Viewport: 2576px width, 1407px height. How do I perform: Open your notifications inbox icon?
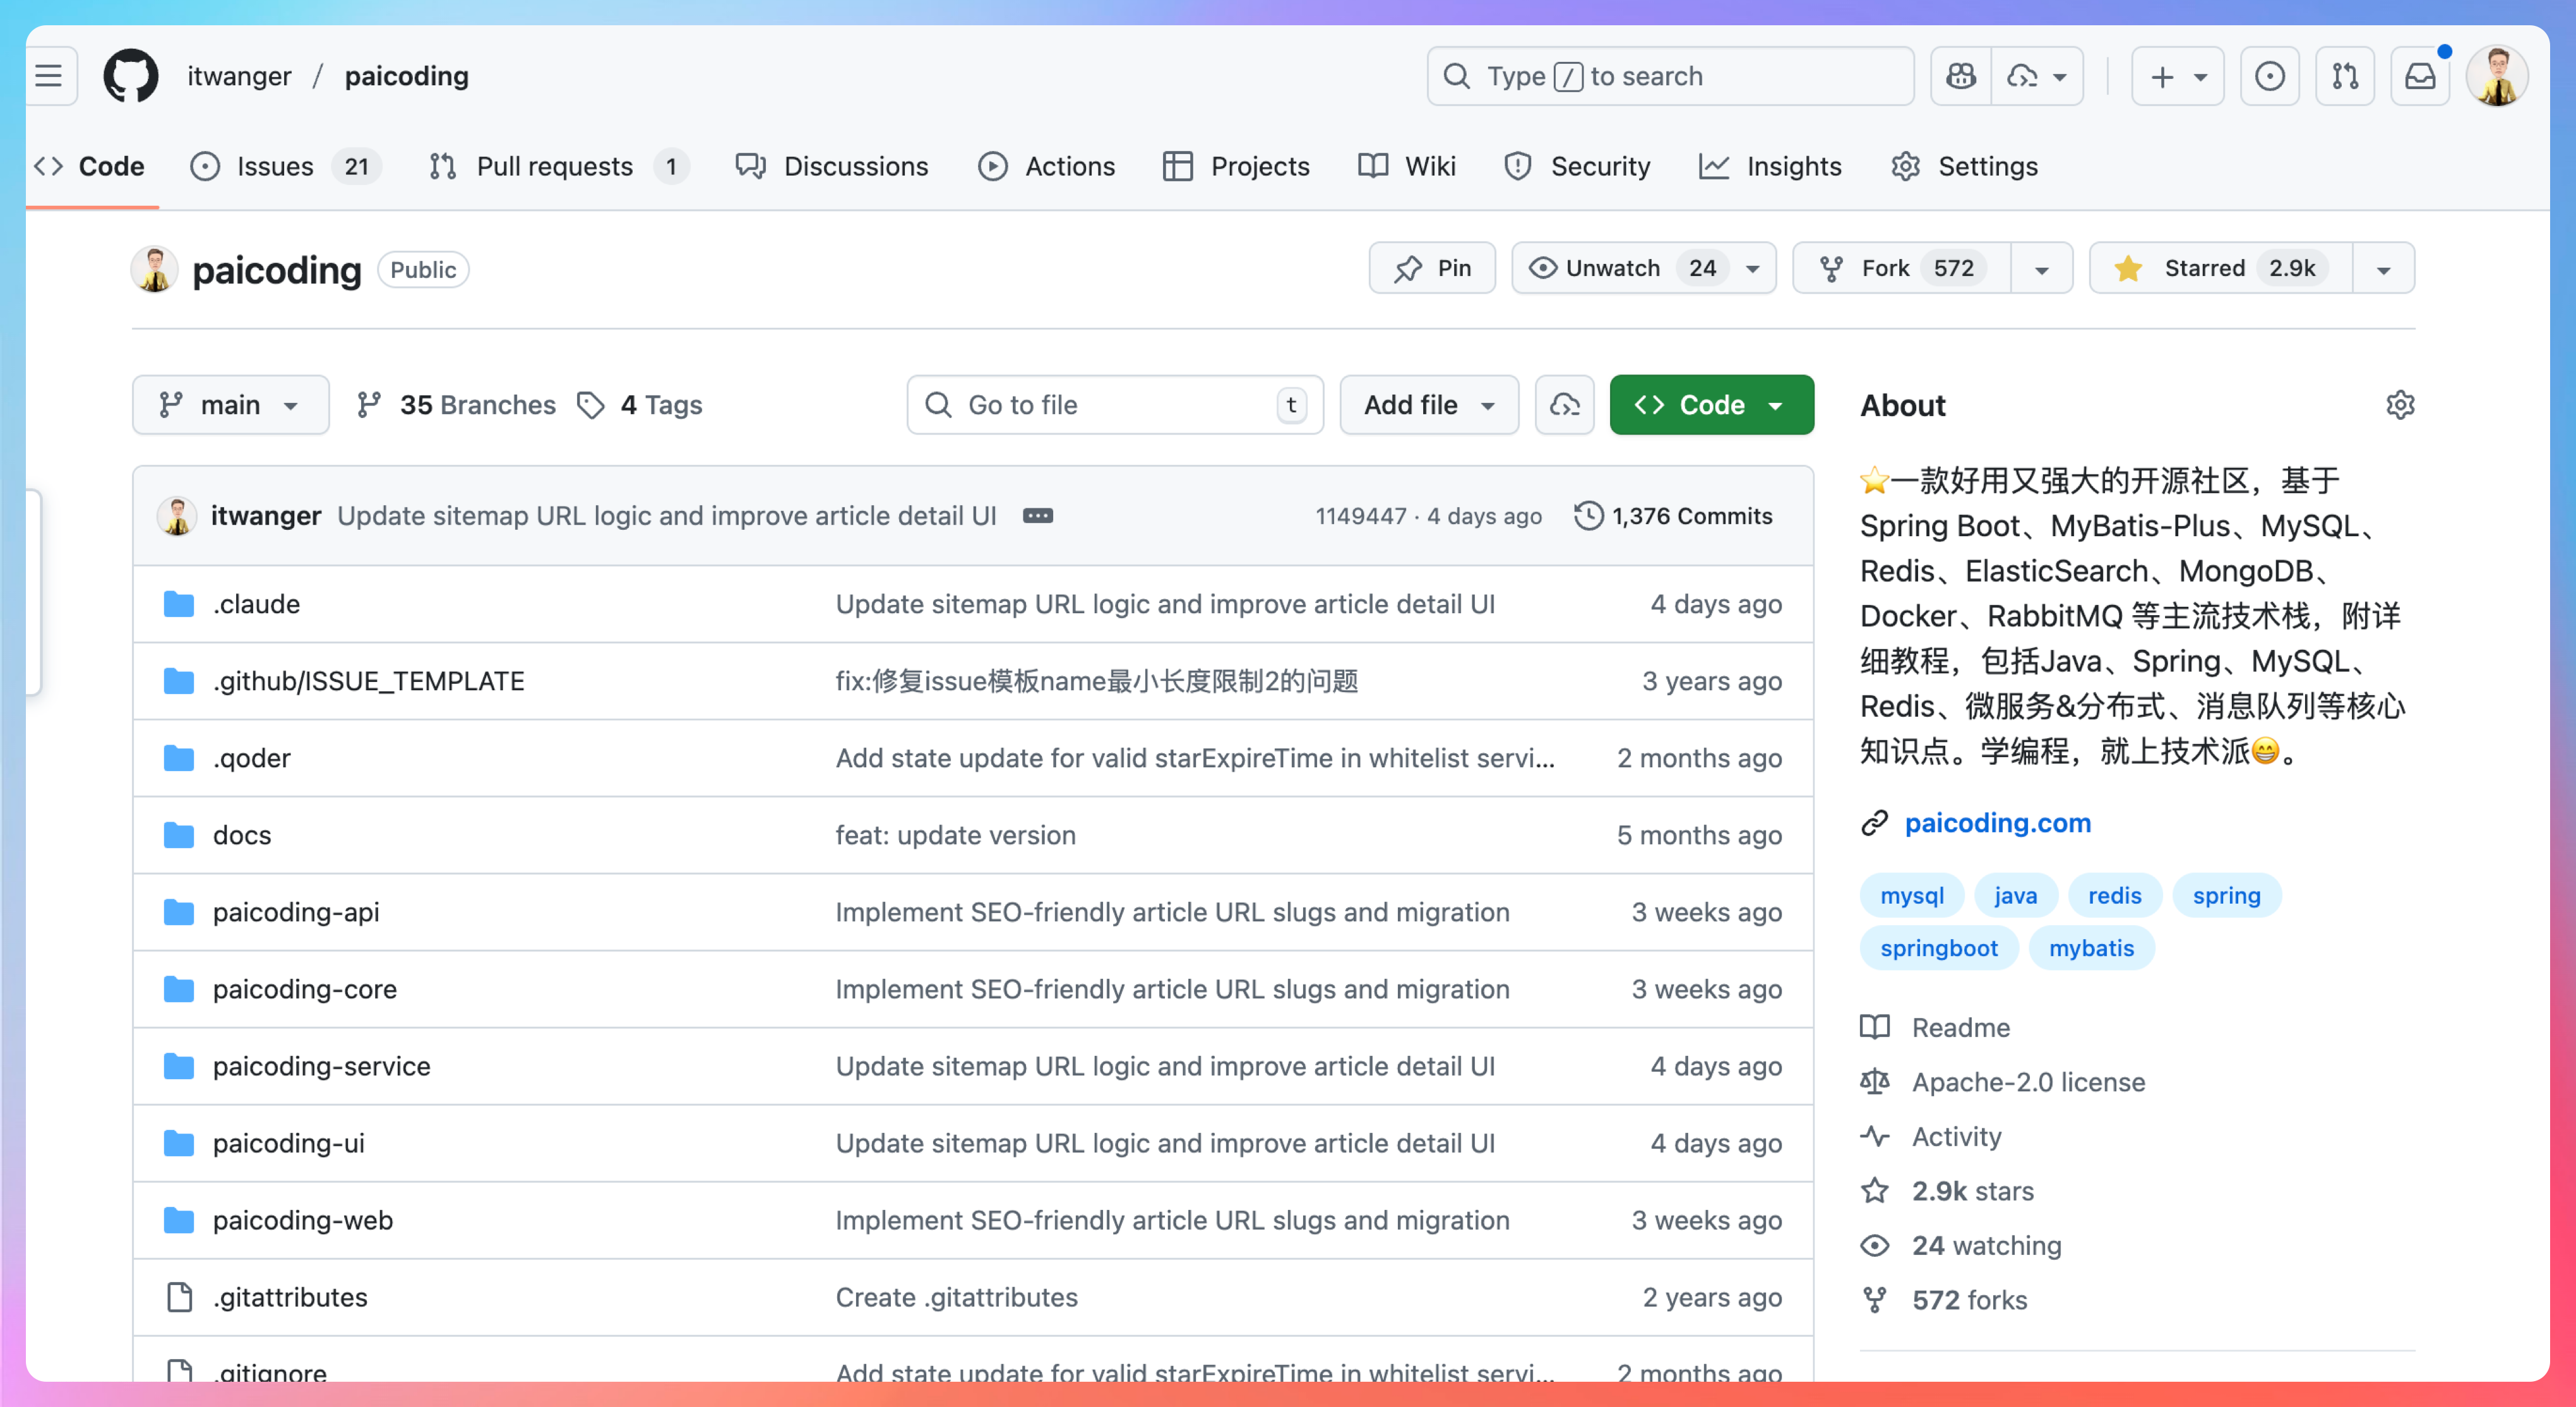[x=2420, y=75]
